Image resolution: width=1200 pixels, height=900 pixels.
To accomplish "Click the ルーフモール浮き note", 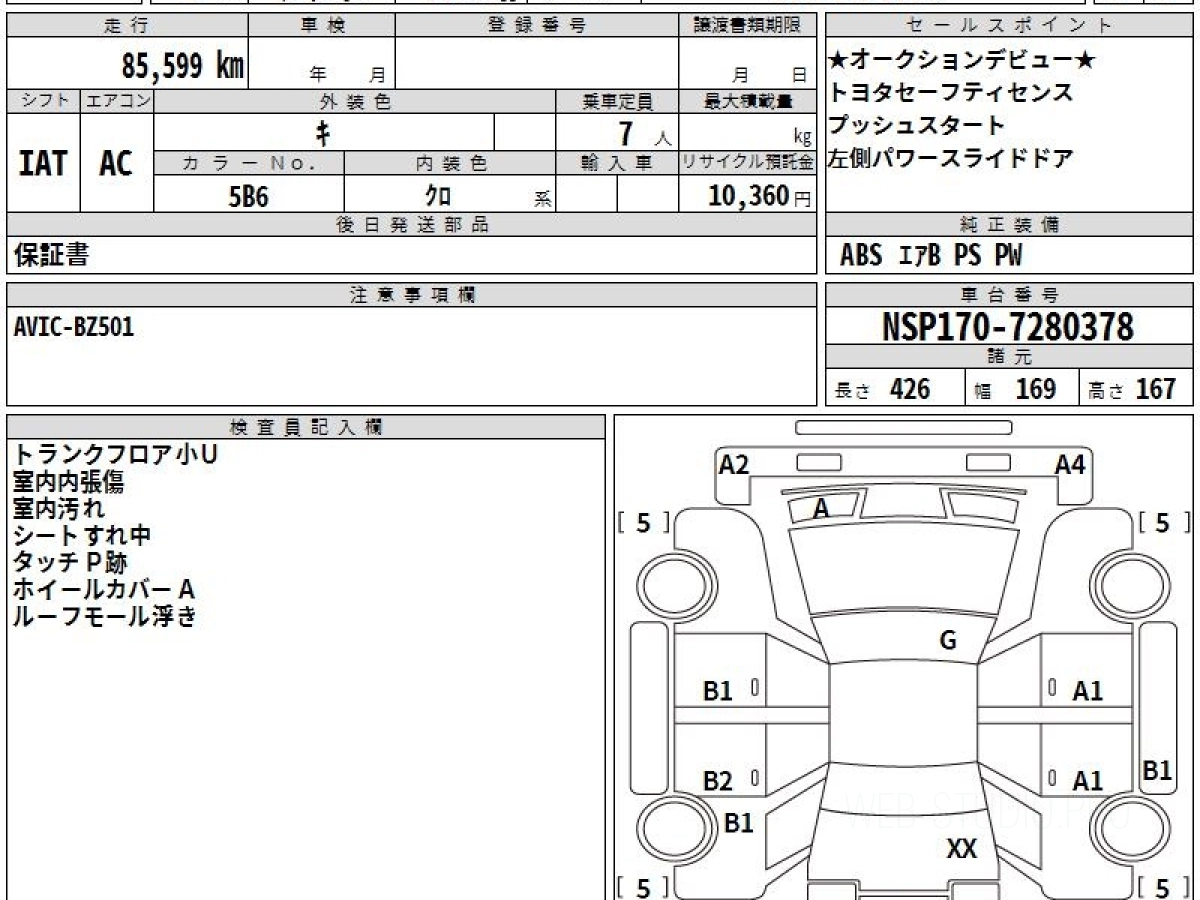I will (105, 617).
